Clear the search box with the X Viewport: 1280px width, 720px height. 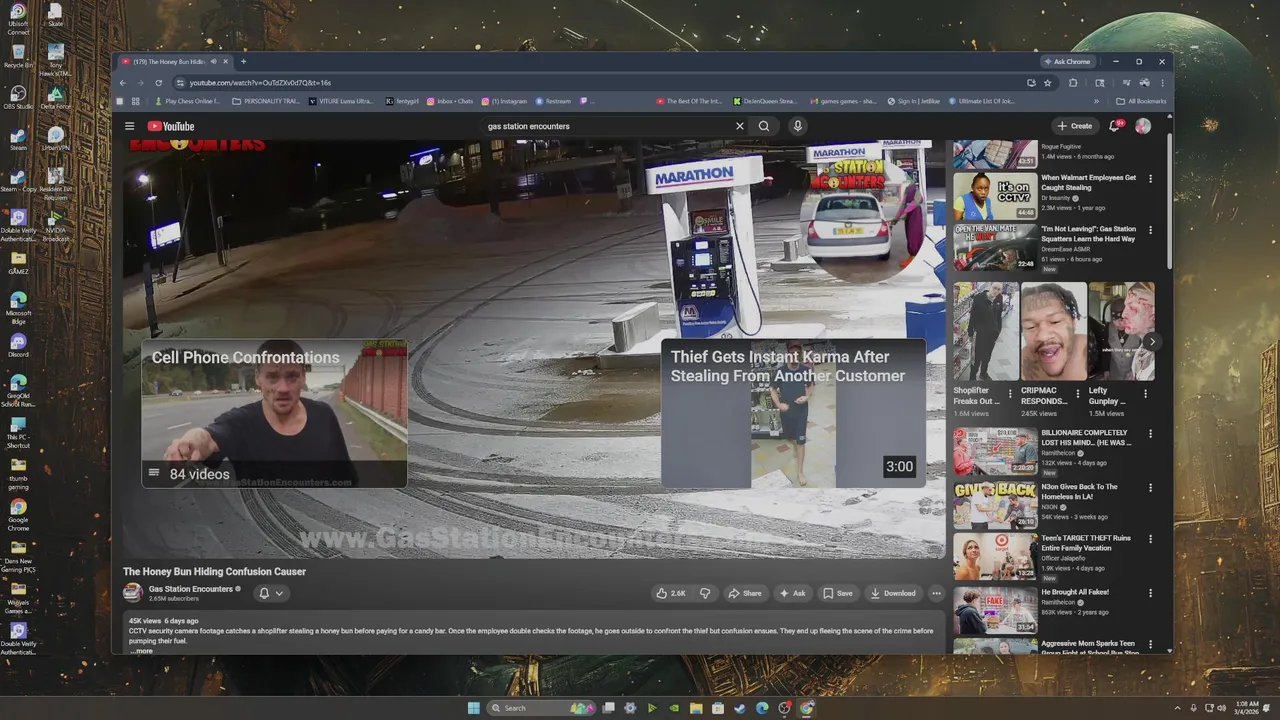click(x=740, y=126)
